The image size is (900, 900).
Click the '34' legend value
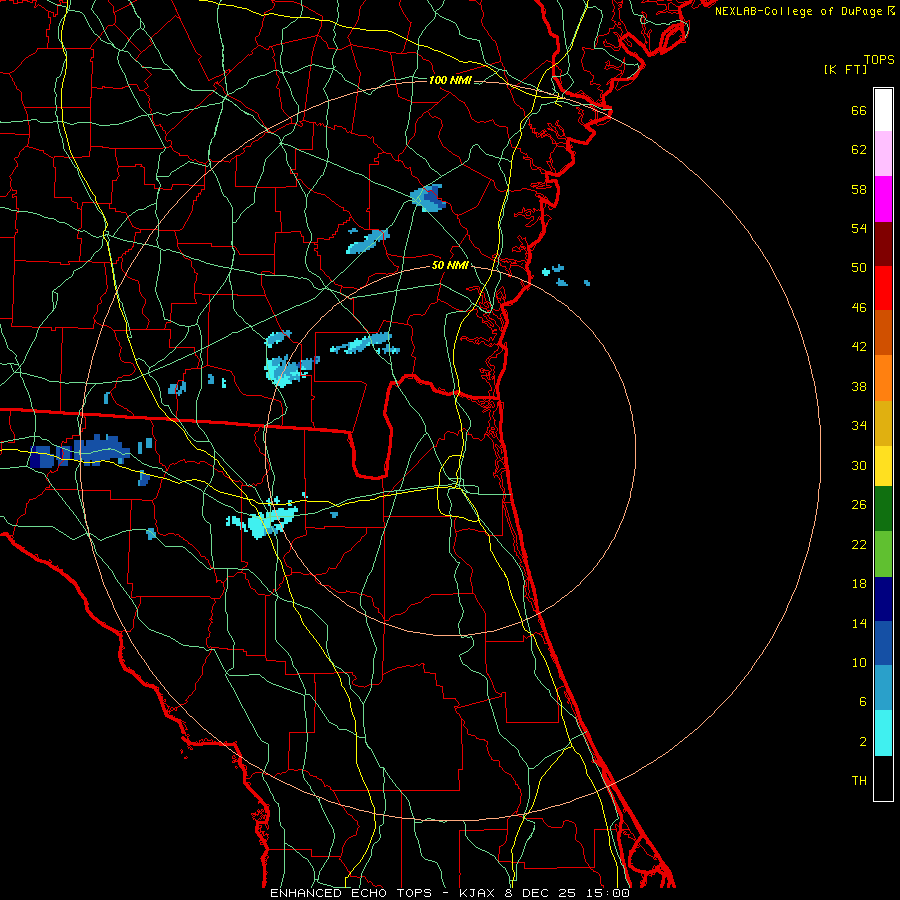[x=859, y=426]
